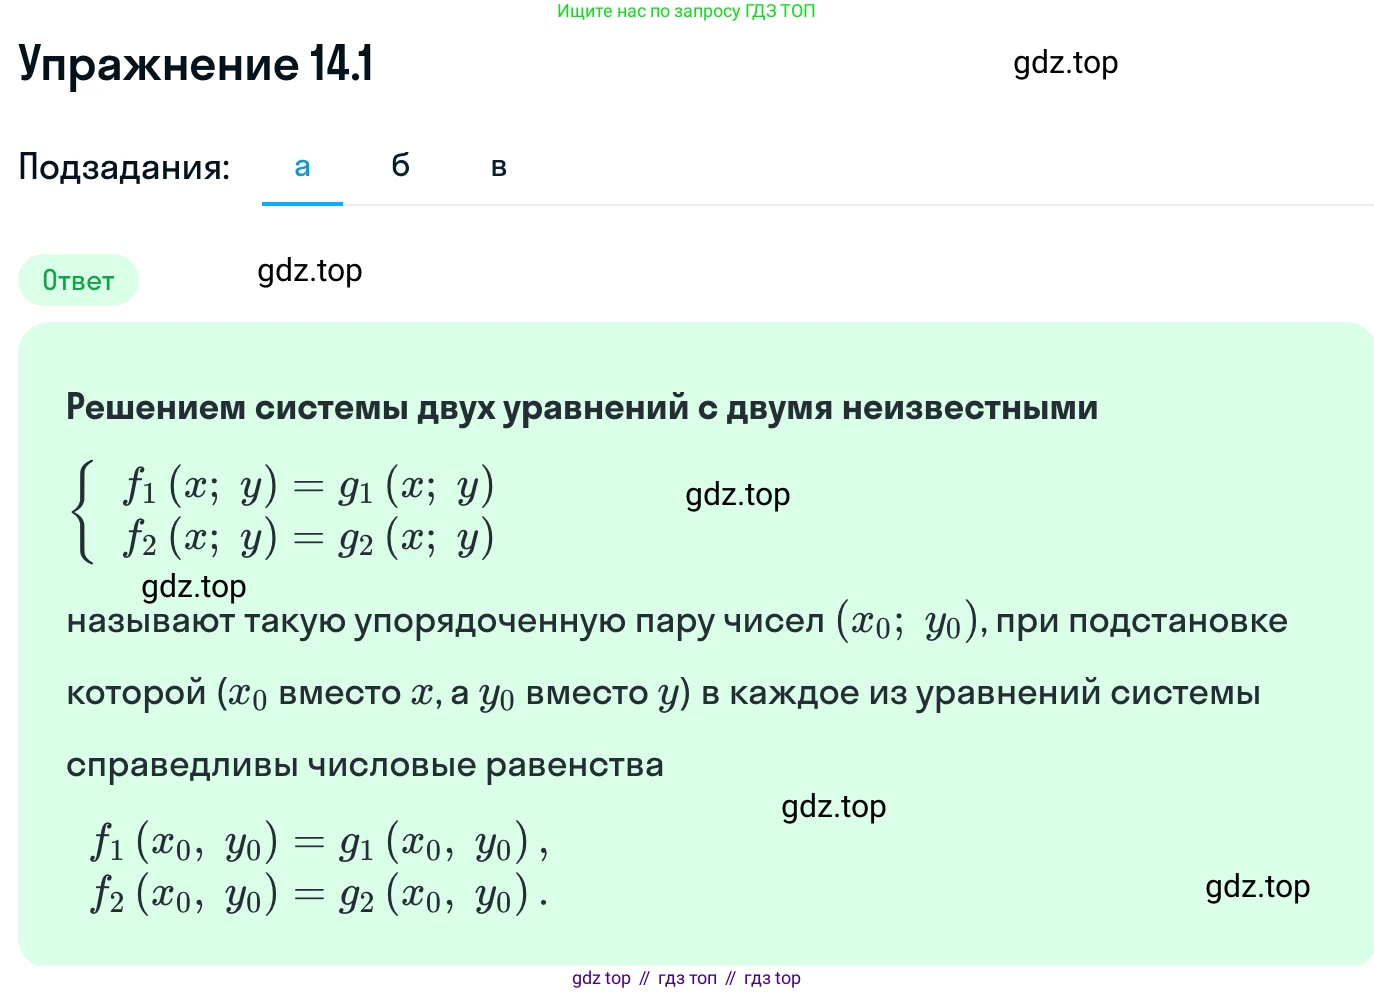
Task: Click the equality f₂(x₀, y₀) = g₂(x₀, y₀)
Action: tap(319, 894)
